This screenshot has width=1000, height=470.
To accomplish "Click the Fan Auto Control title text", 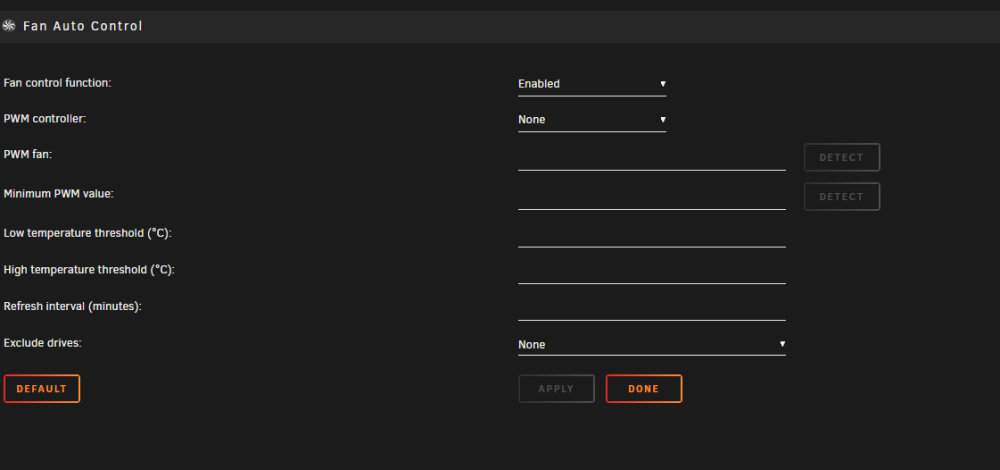I will [x=83, y=26].
